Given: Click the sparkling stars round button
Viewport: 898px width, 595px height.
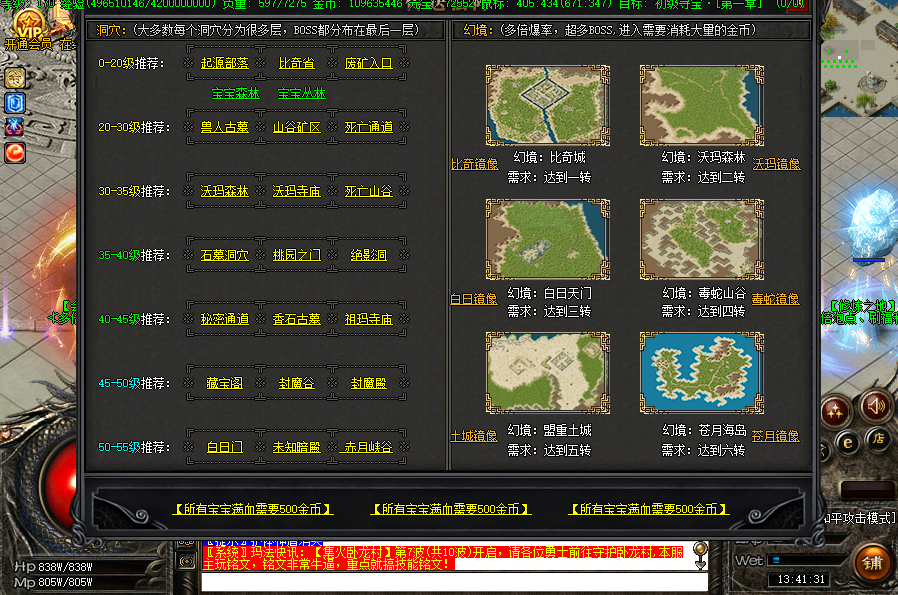Looking at the screenshot, I should pyautogui.click(x=837, y=410).
